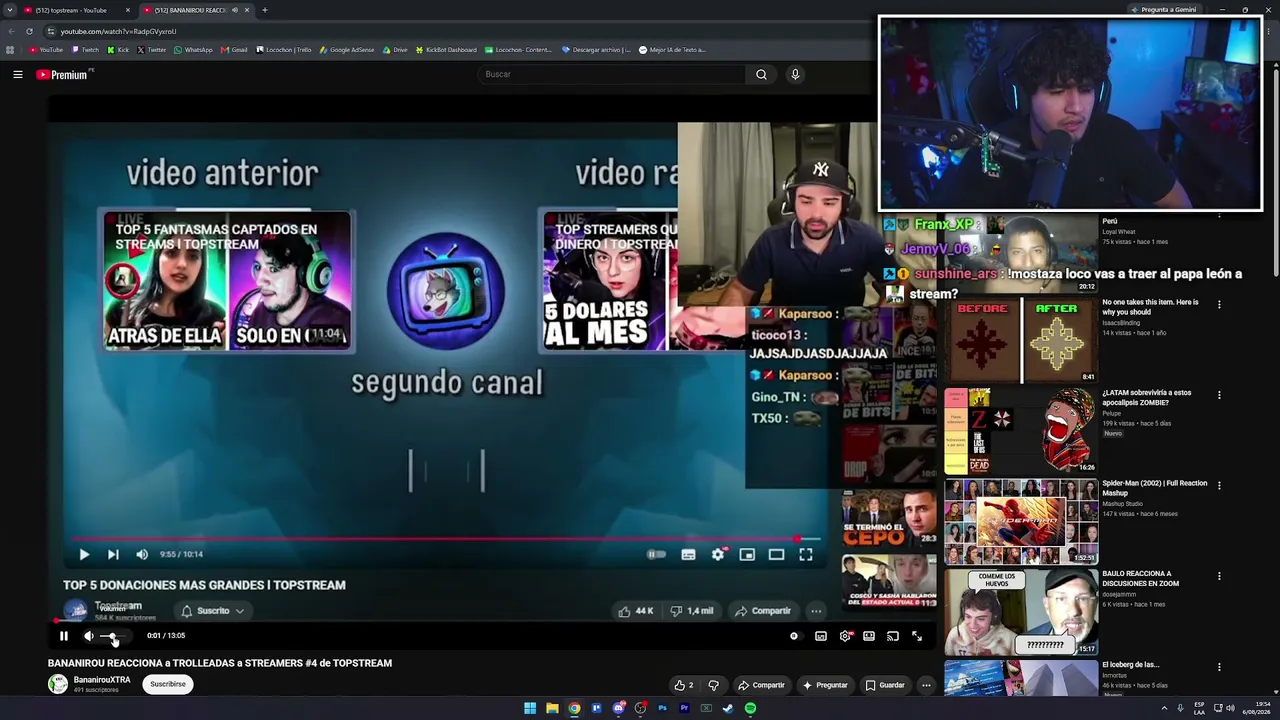The height and width of the screenshot is (720, 1280).
Task: Toggle subtitles in embedded TOPSTREAM player
Action: pos(688,555)
